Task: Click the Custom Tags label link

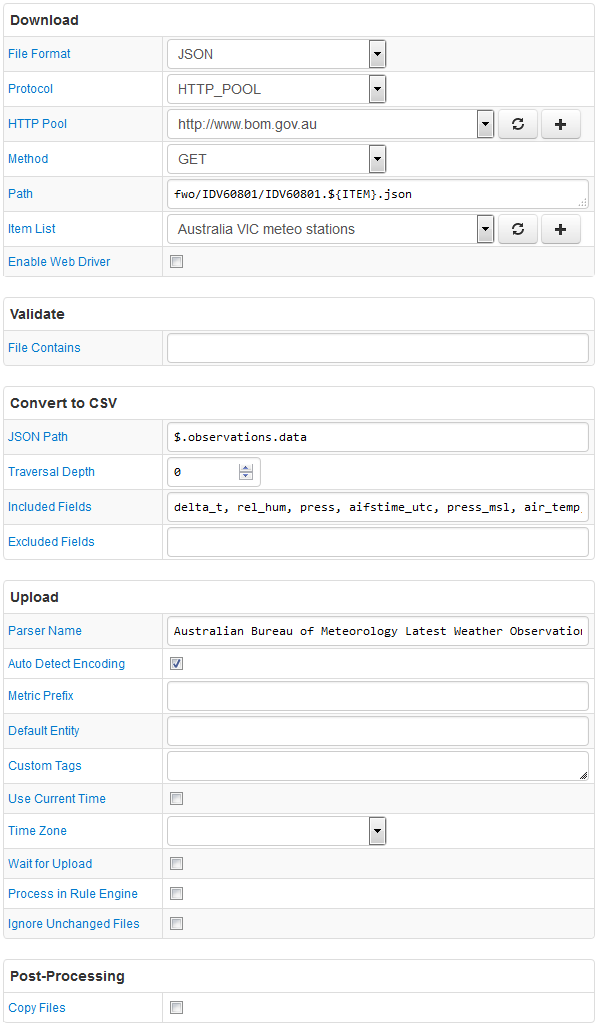Action: click(45, 766)
